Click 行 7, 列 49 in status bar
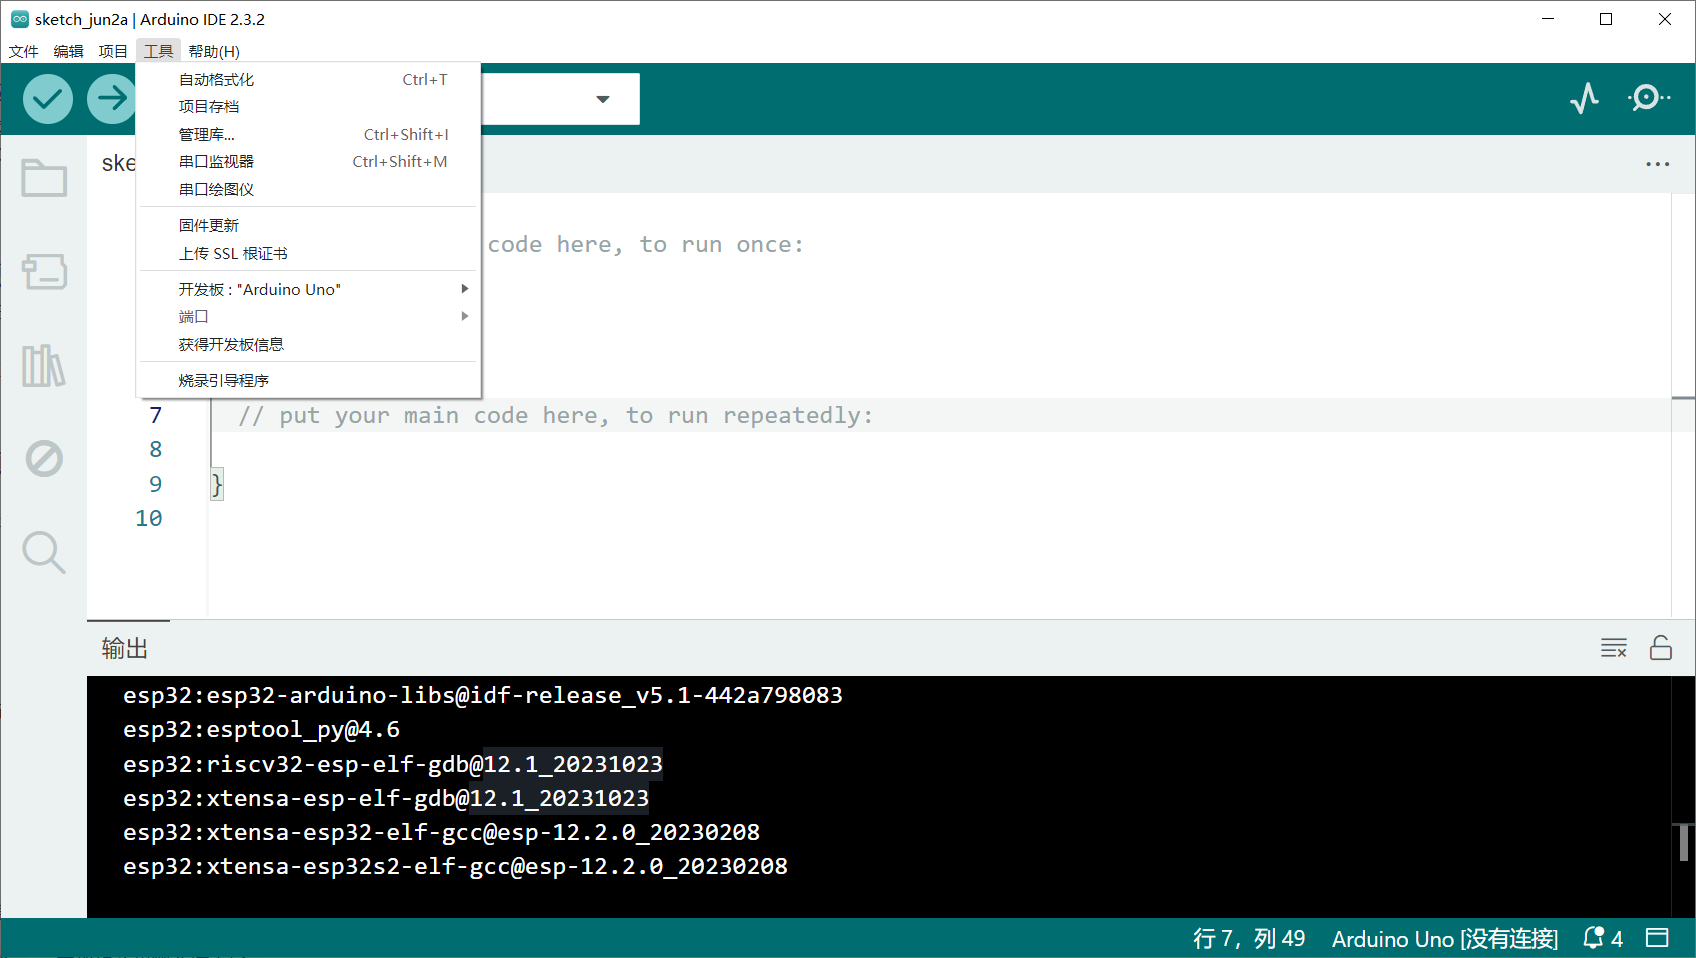Image resolution: width=1696 pixels, height=958 pixels. [1249, 938]
